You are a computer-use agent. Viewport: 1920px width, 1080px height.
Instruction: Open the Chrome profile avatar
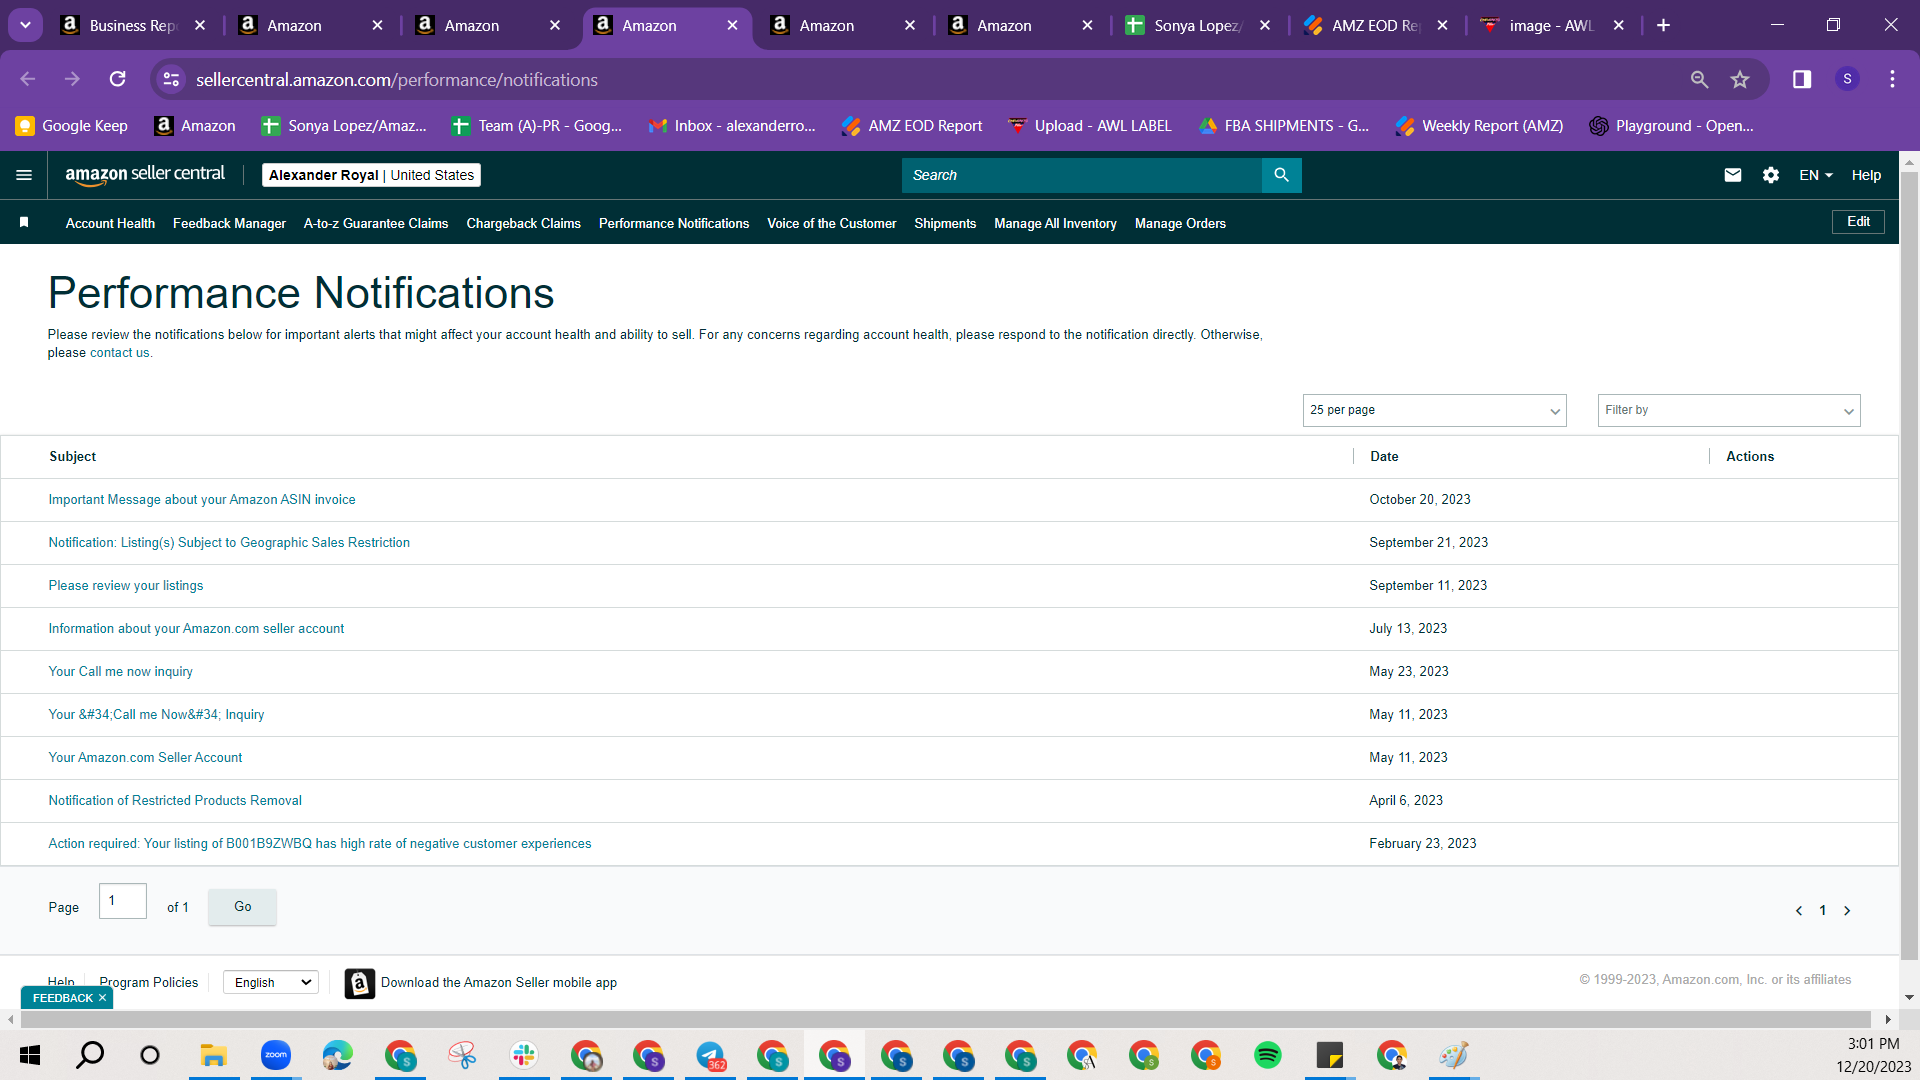coord(1847,79)
